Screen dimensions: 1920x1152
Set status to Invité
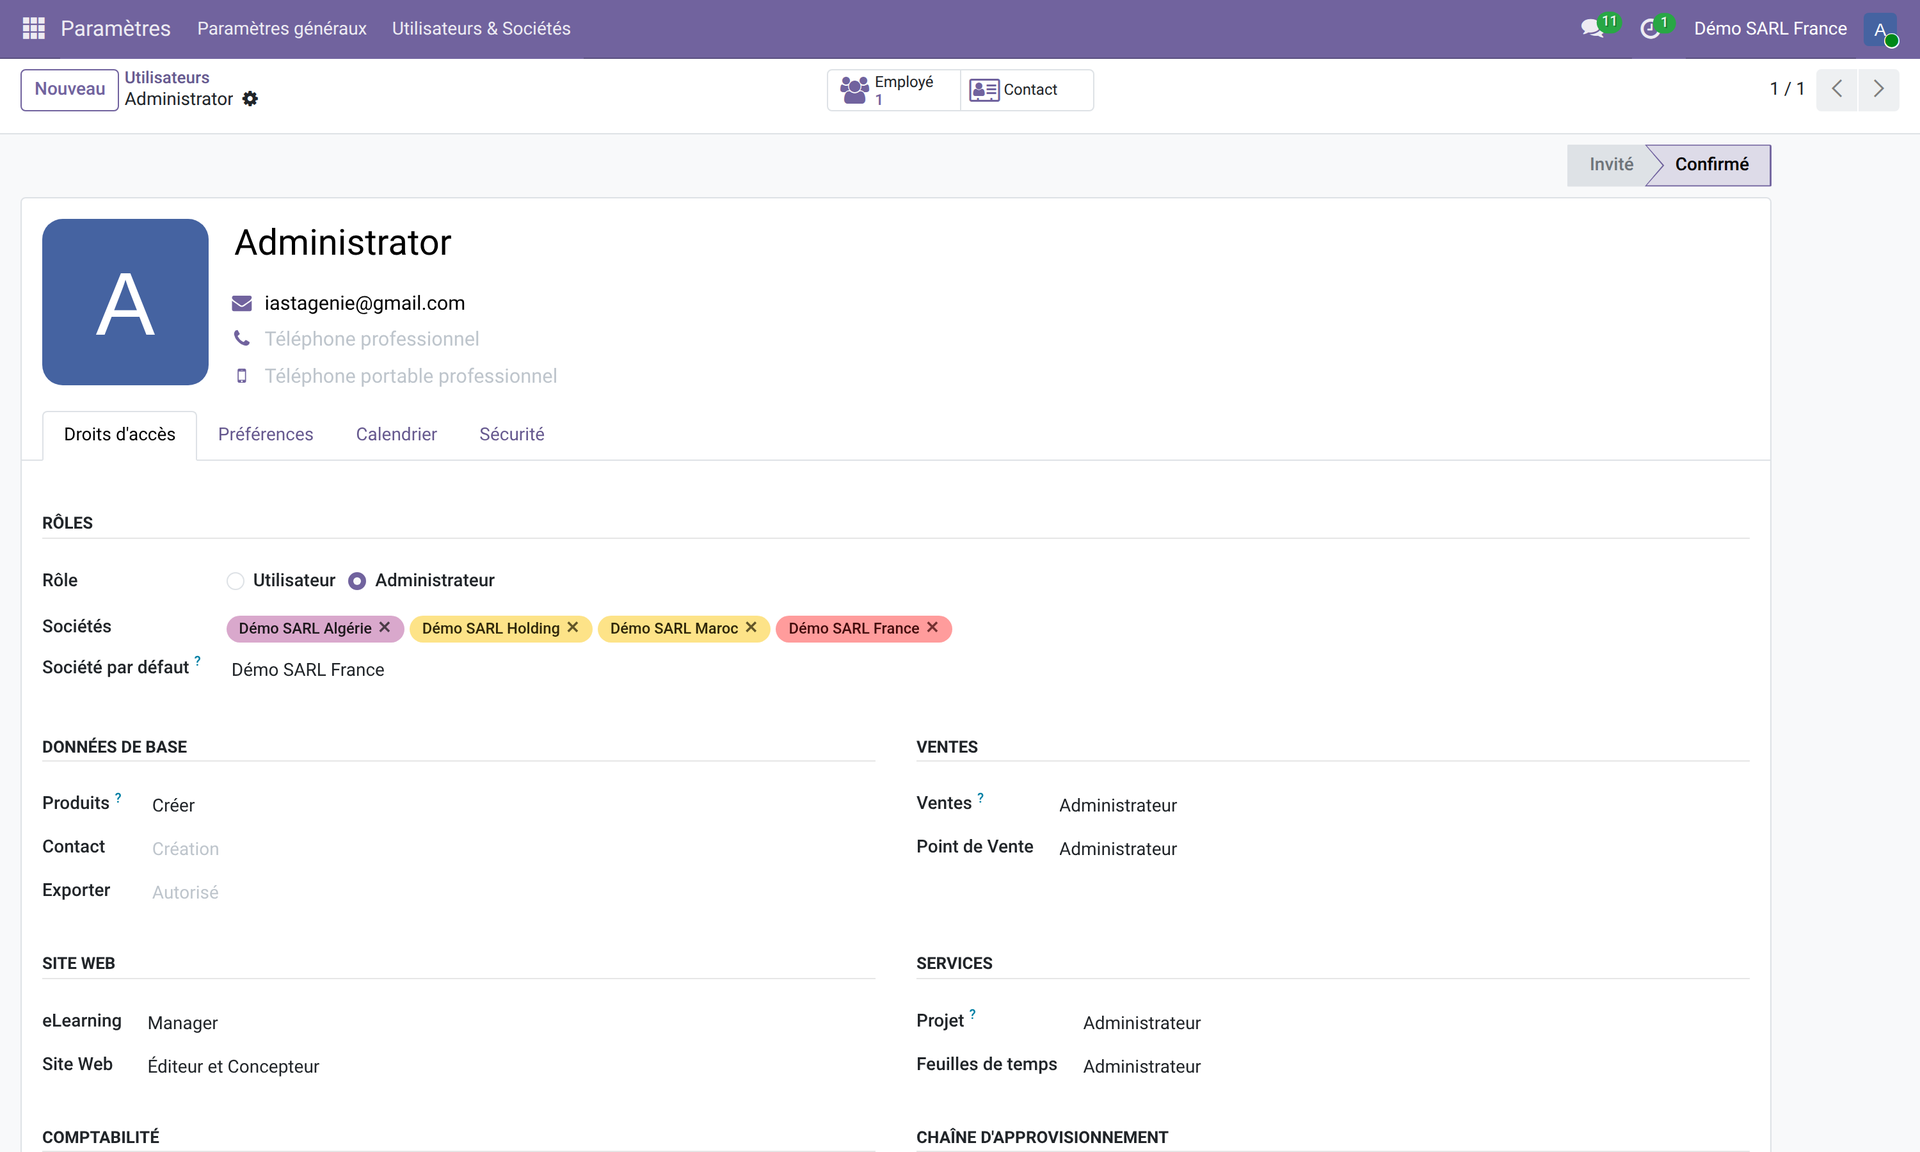(1610, 165)
